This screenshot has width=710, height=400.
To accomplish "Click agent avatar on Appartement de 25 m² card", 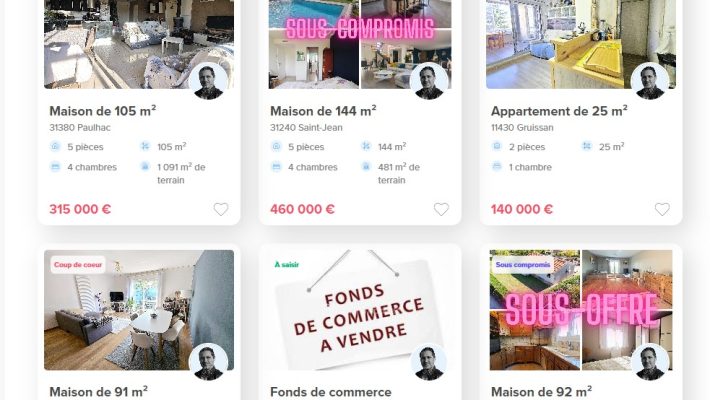I will pos(650,82).
